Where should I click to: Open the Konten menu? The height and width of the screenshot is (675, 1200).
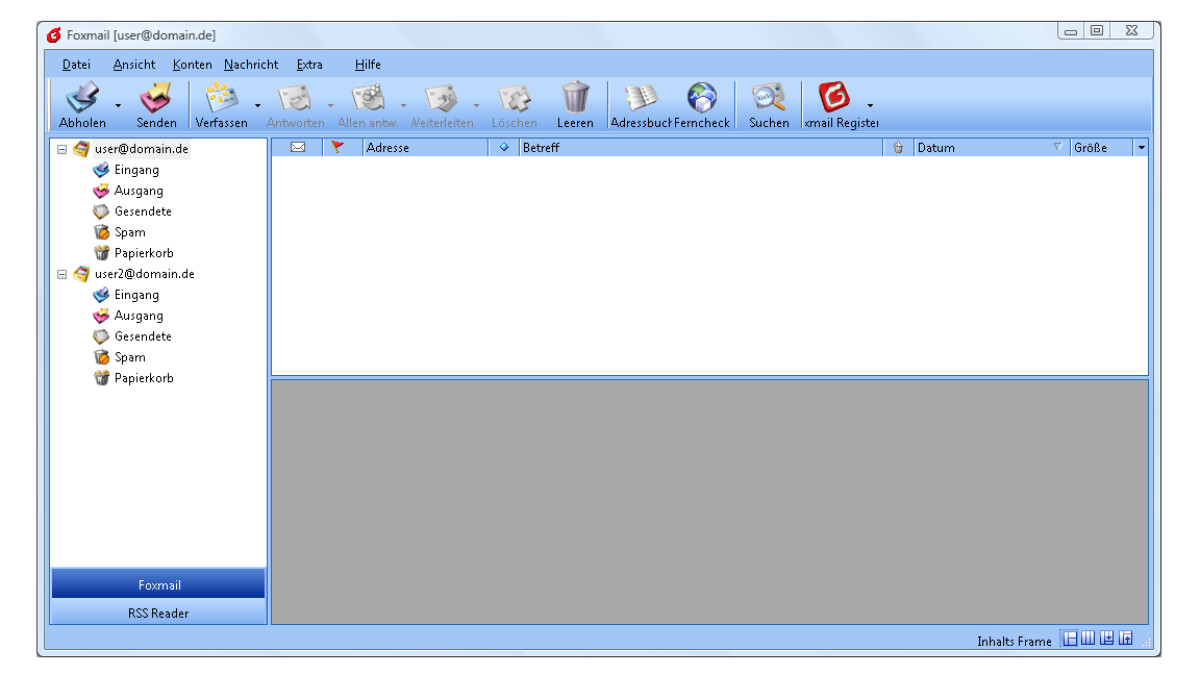(192, 65)
